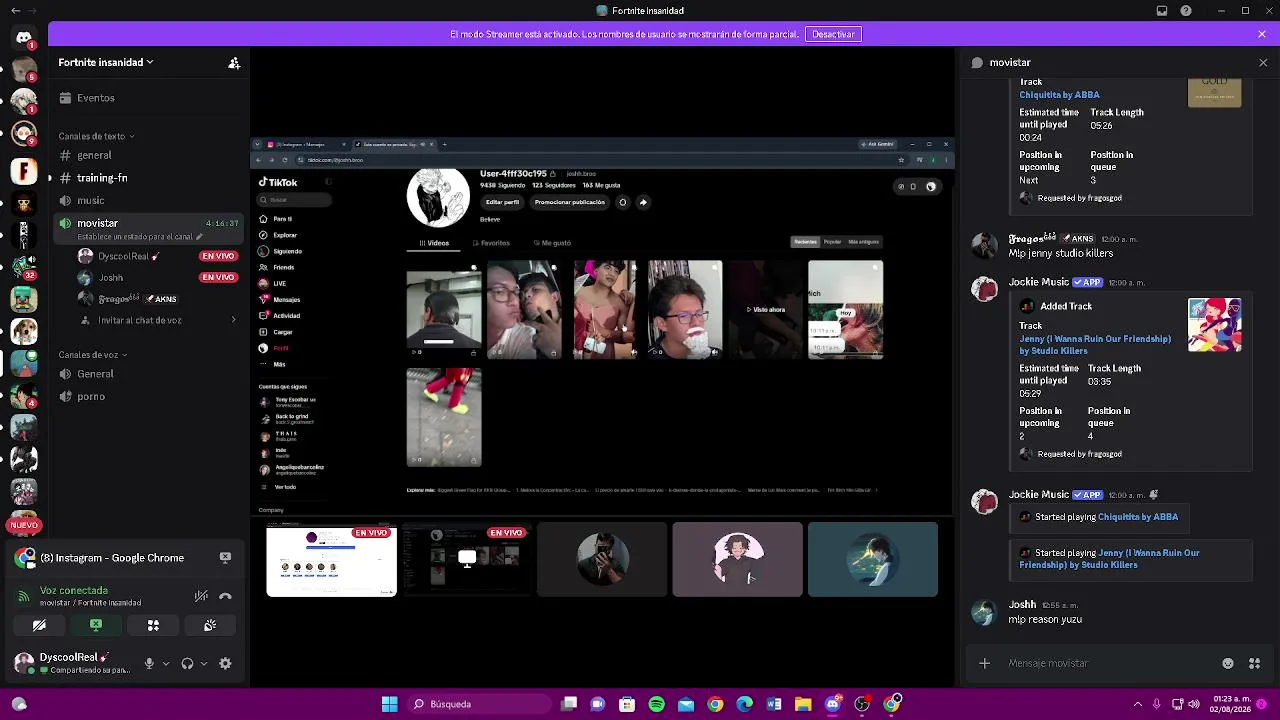Open Spotify from the taskbar
Screen dimensions: 1280x720
coord(657,704)
